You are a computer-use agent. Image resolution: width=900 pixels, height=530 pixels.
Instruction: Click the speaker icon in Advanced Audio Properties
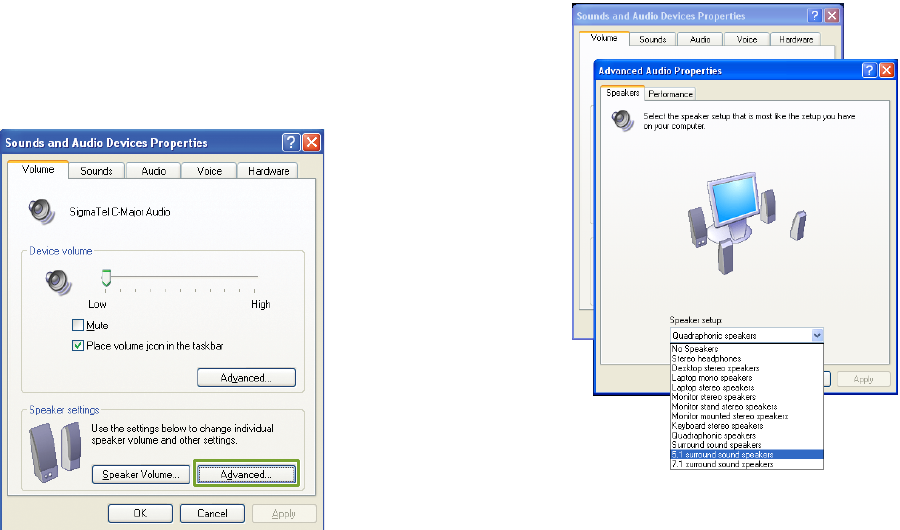[x=623, y=120]
